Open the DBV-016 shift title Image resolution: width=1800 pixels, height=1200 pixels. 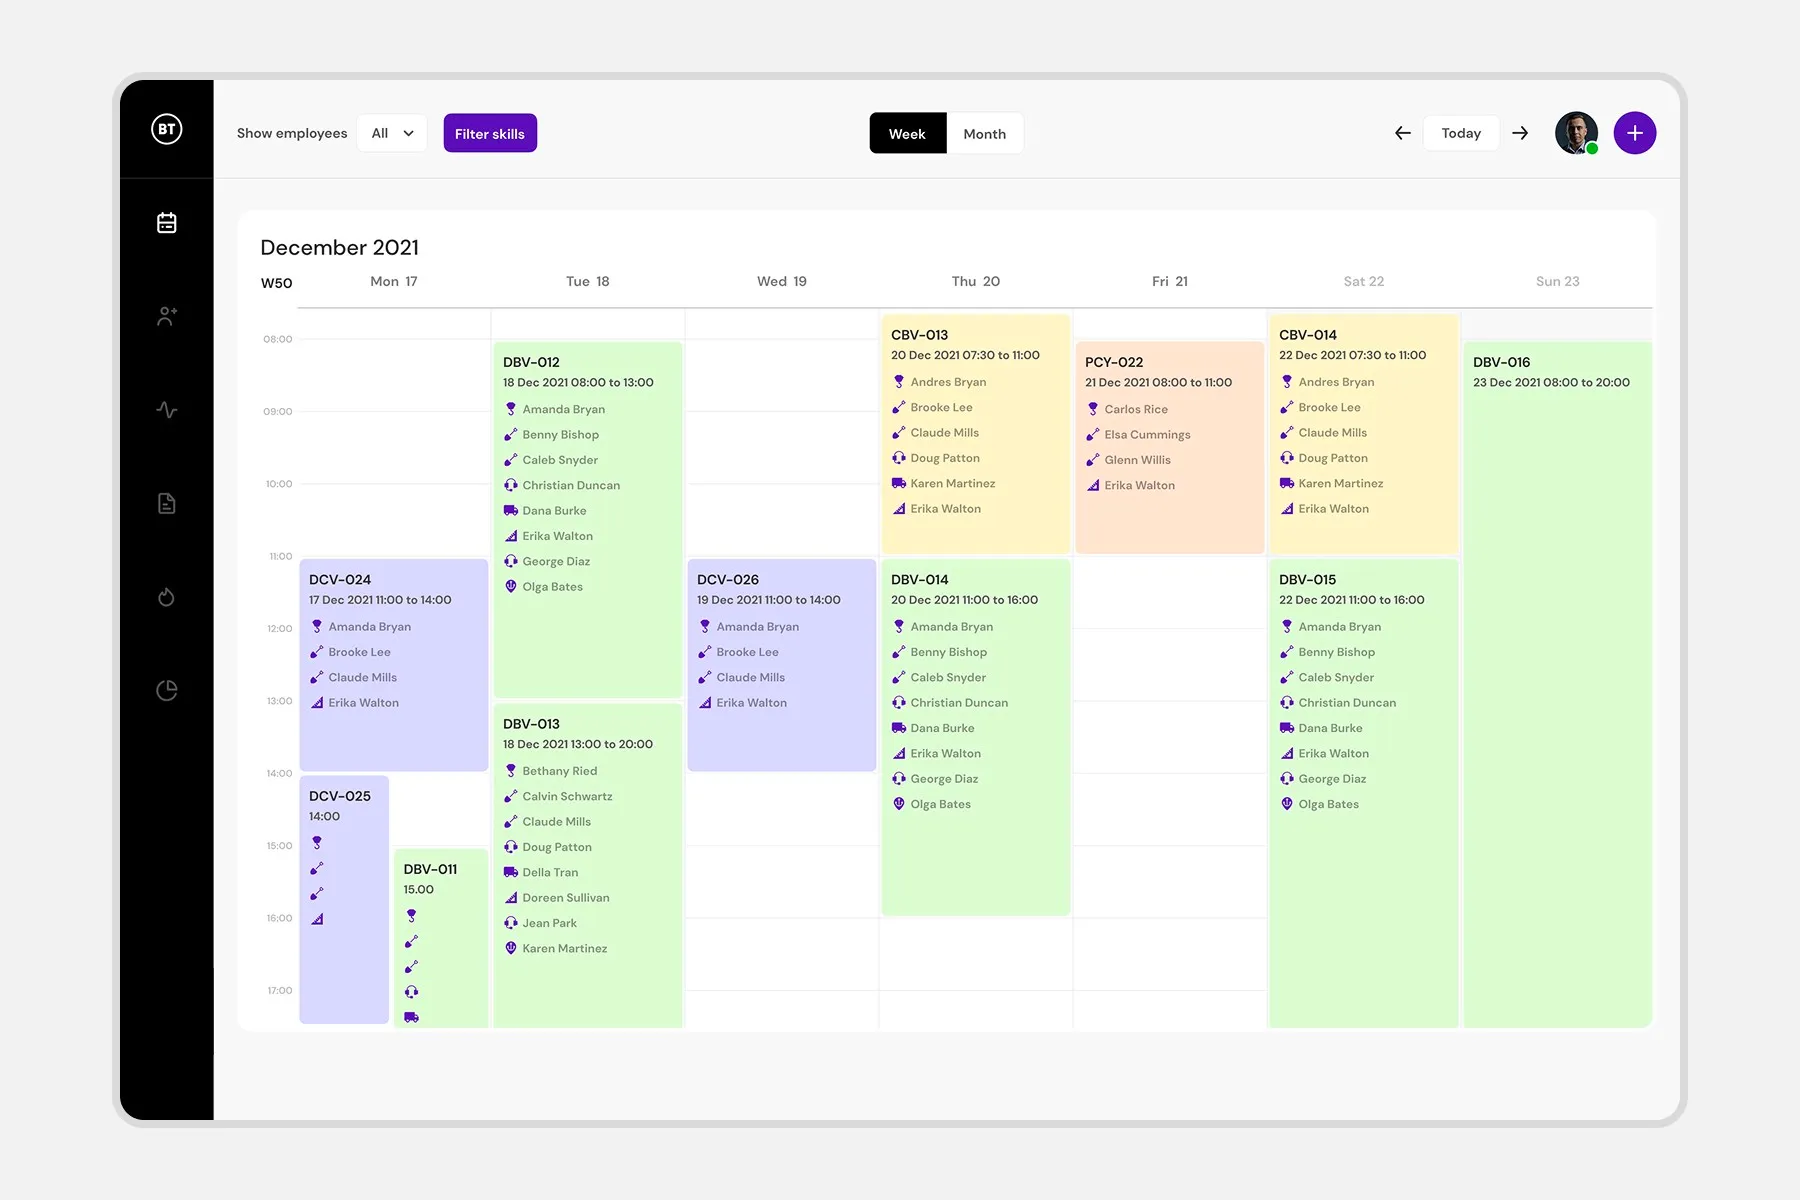coord(1502,362)
